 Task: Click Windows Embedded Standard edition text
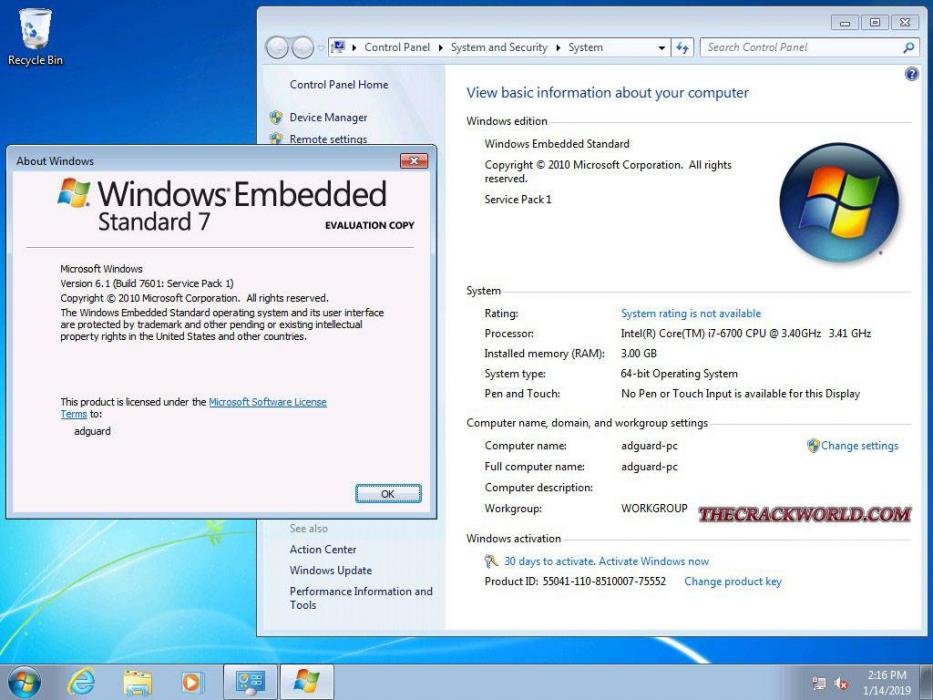coord(557,143)
